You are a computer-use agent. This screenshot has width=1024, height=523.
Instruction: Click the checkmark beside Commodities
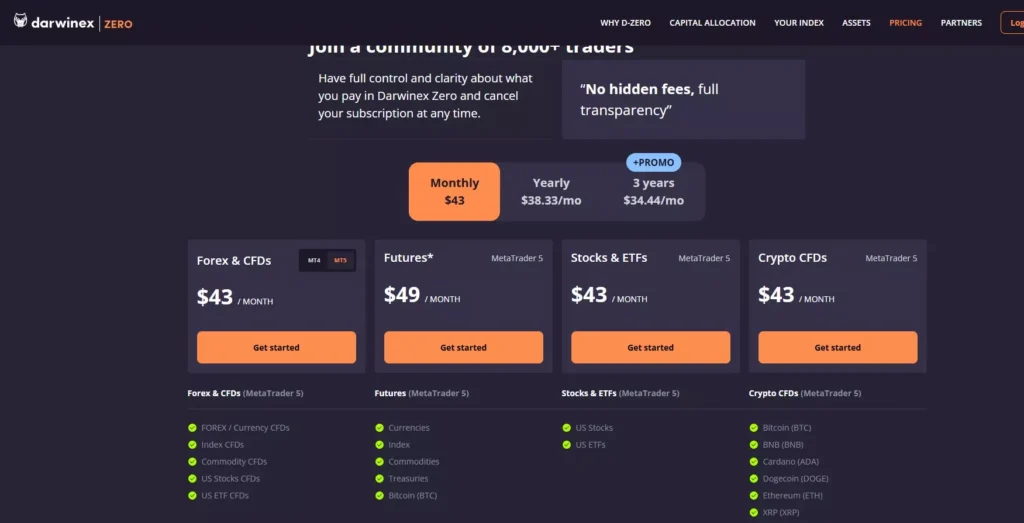click(x=379, y=462)
